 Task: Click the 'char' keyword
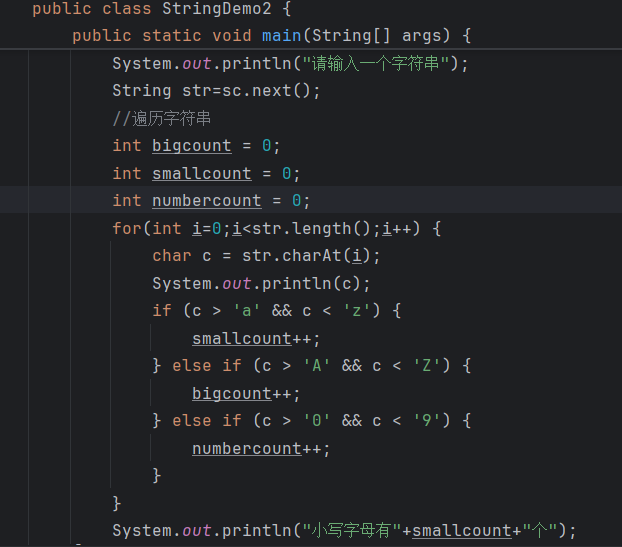pyautogui.click(x=172, y=256)
